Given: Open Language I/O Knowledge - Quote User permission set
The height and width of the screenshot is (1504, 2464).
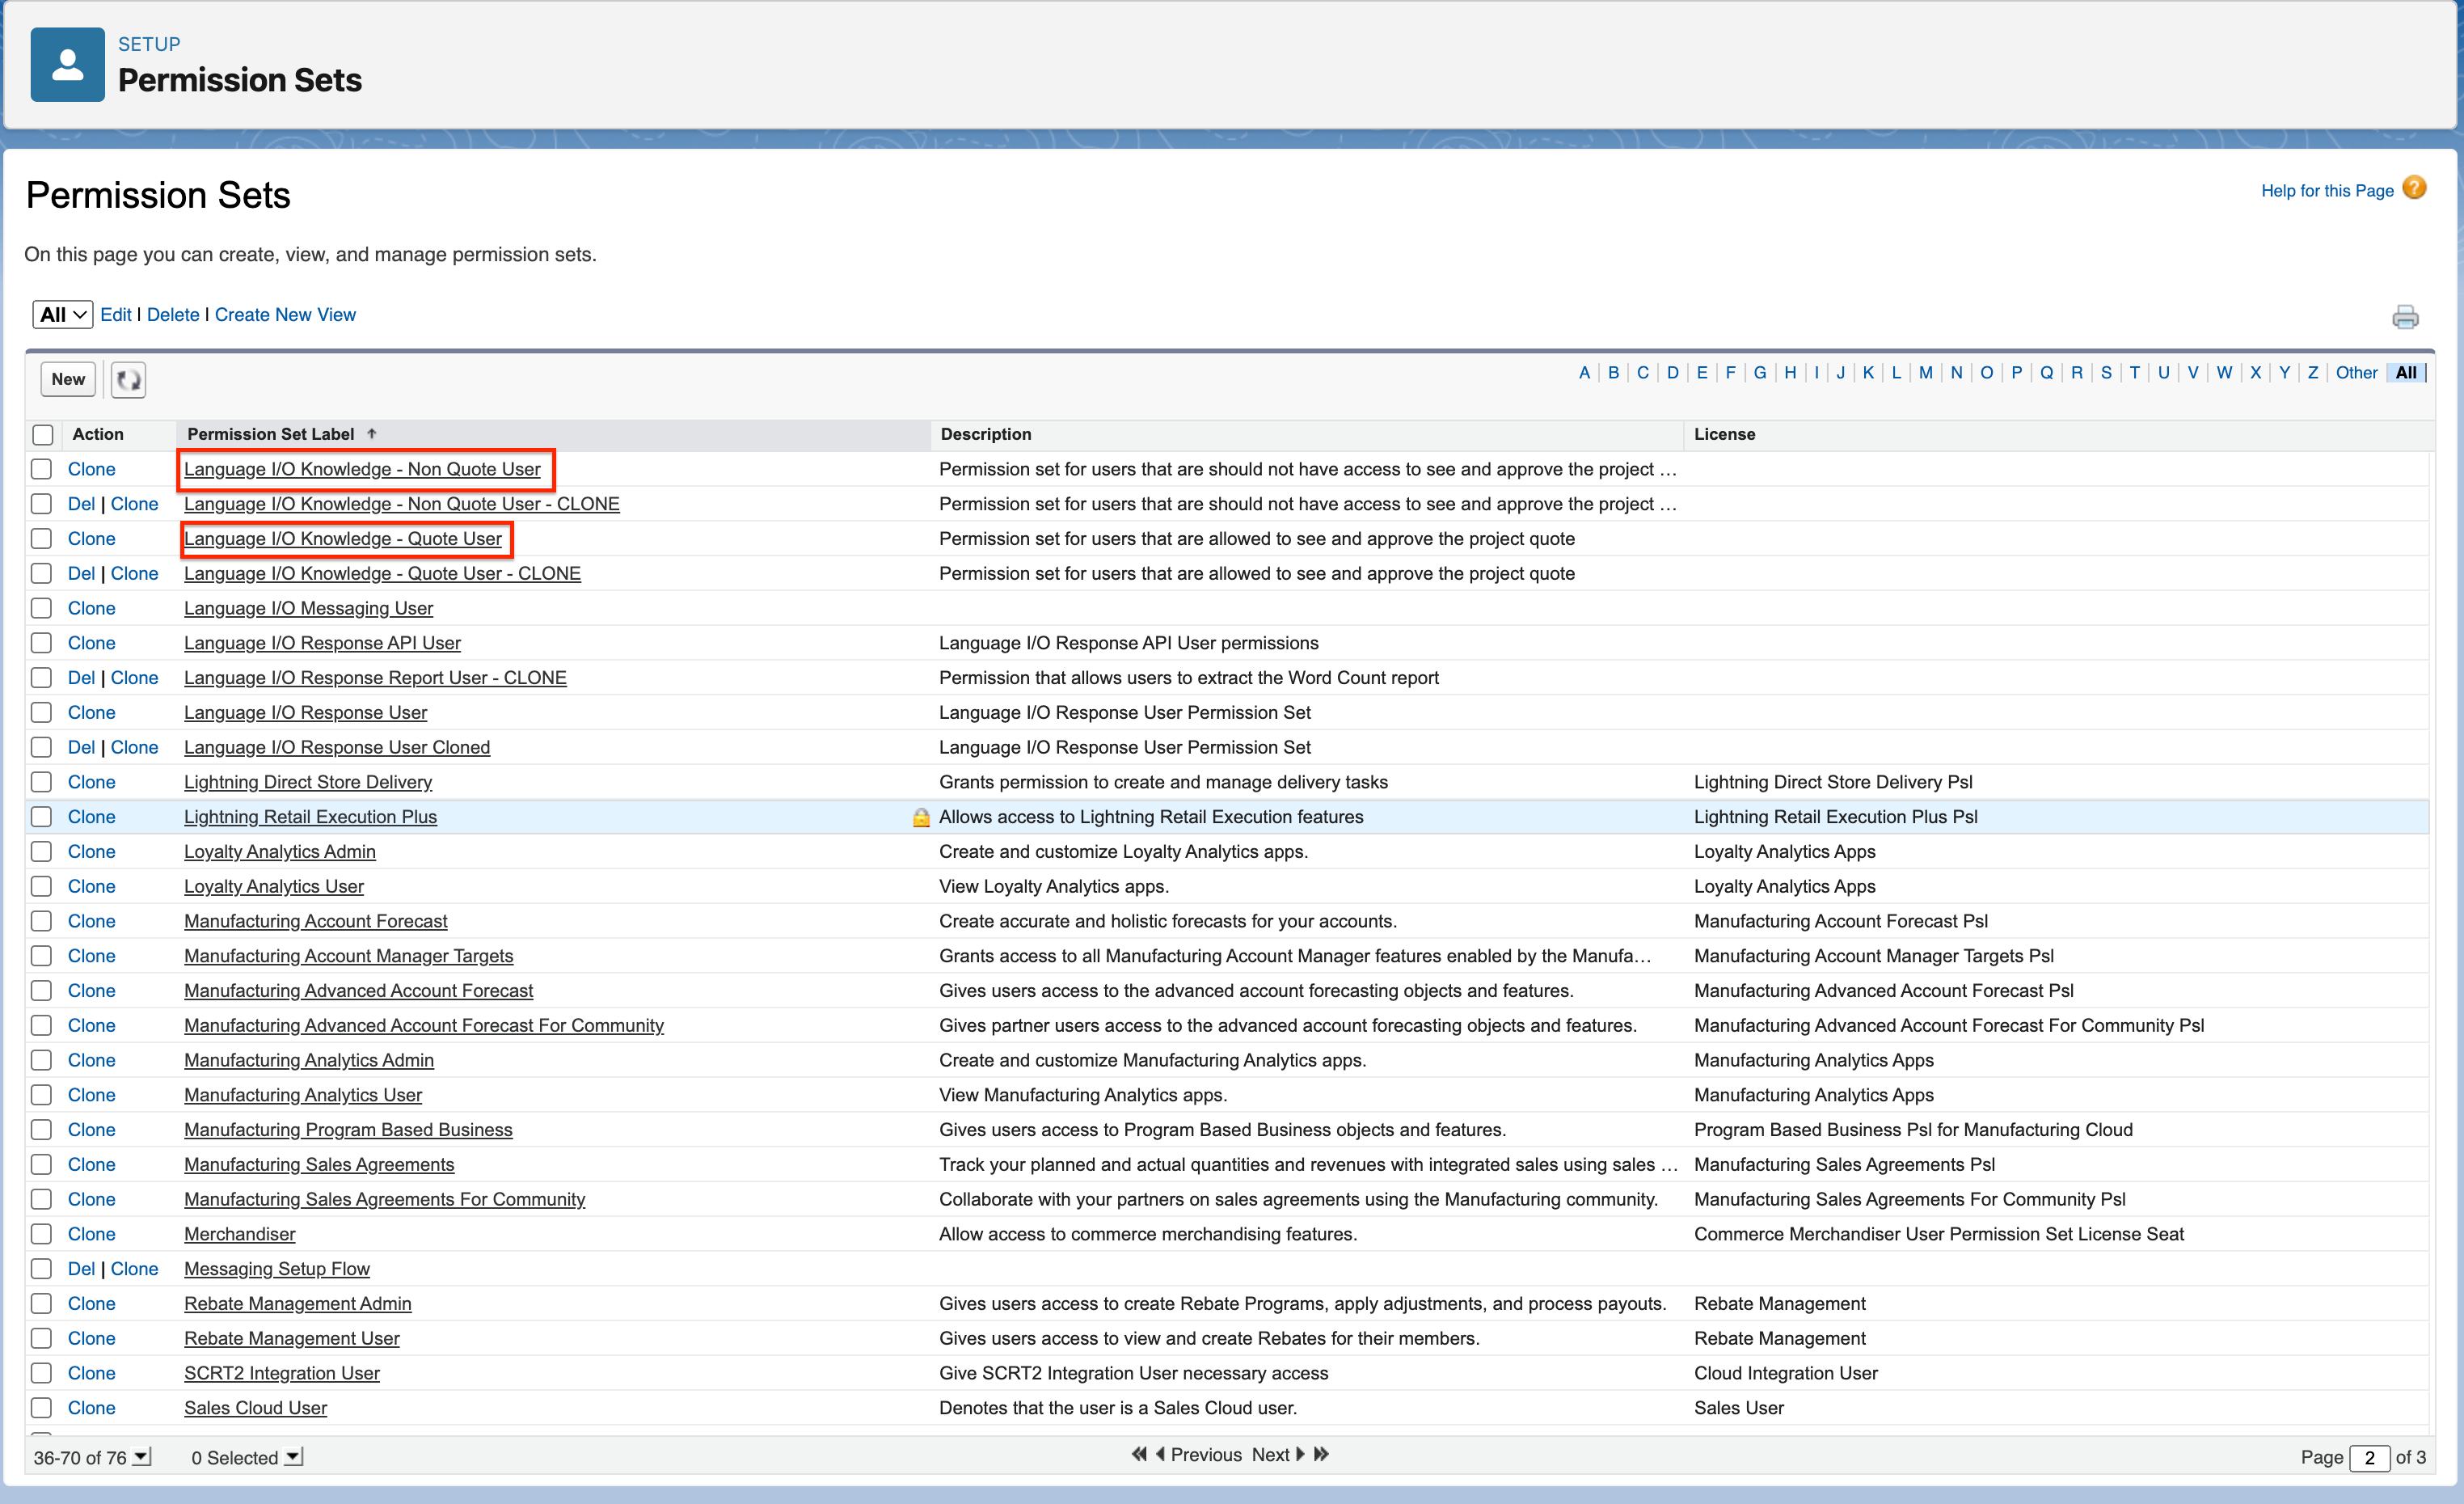Looking at the screenshot, I should 343,539.
